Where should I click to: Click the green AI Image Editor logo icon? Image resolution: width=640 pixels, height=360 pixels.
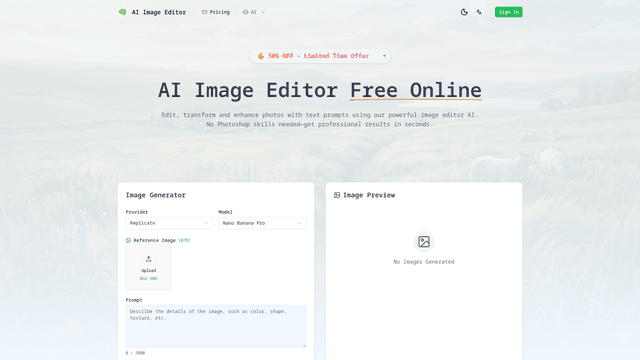click(x=122, y=12)
